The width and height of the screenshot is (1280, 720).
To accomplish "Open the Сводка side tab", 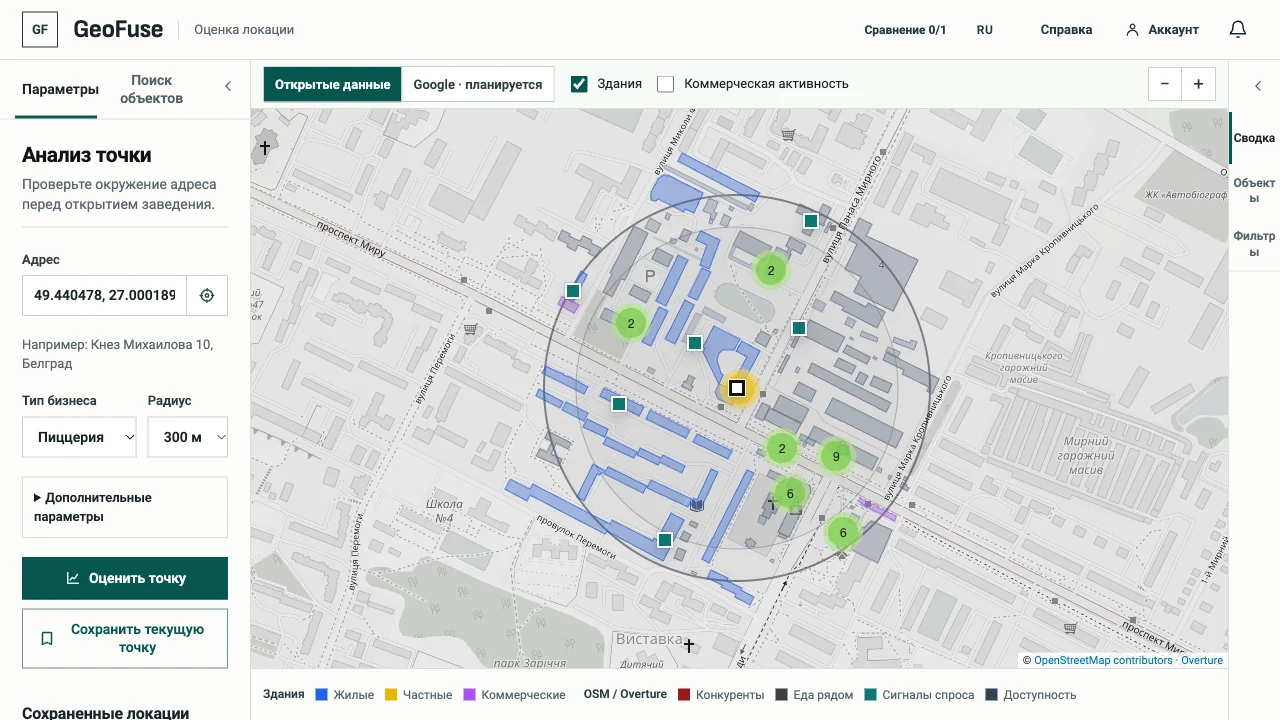I will [1254, 138].
